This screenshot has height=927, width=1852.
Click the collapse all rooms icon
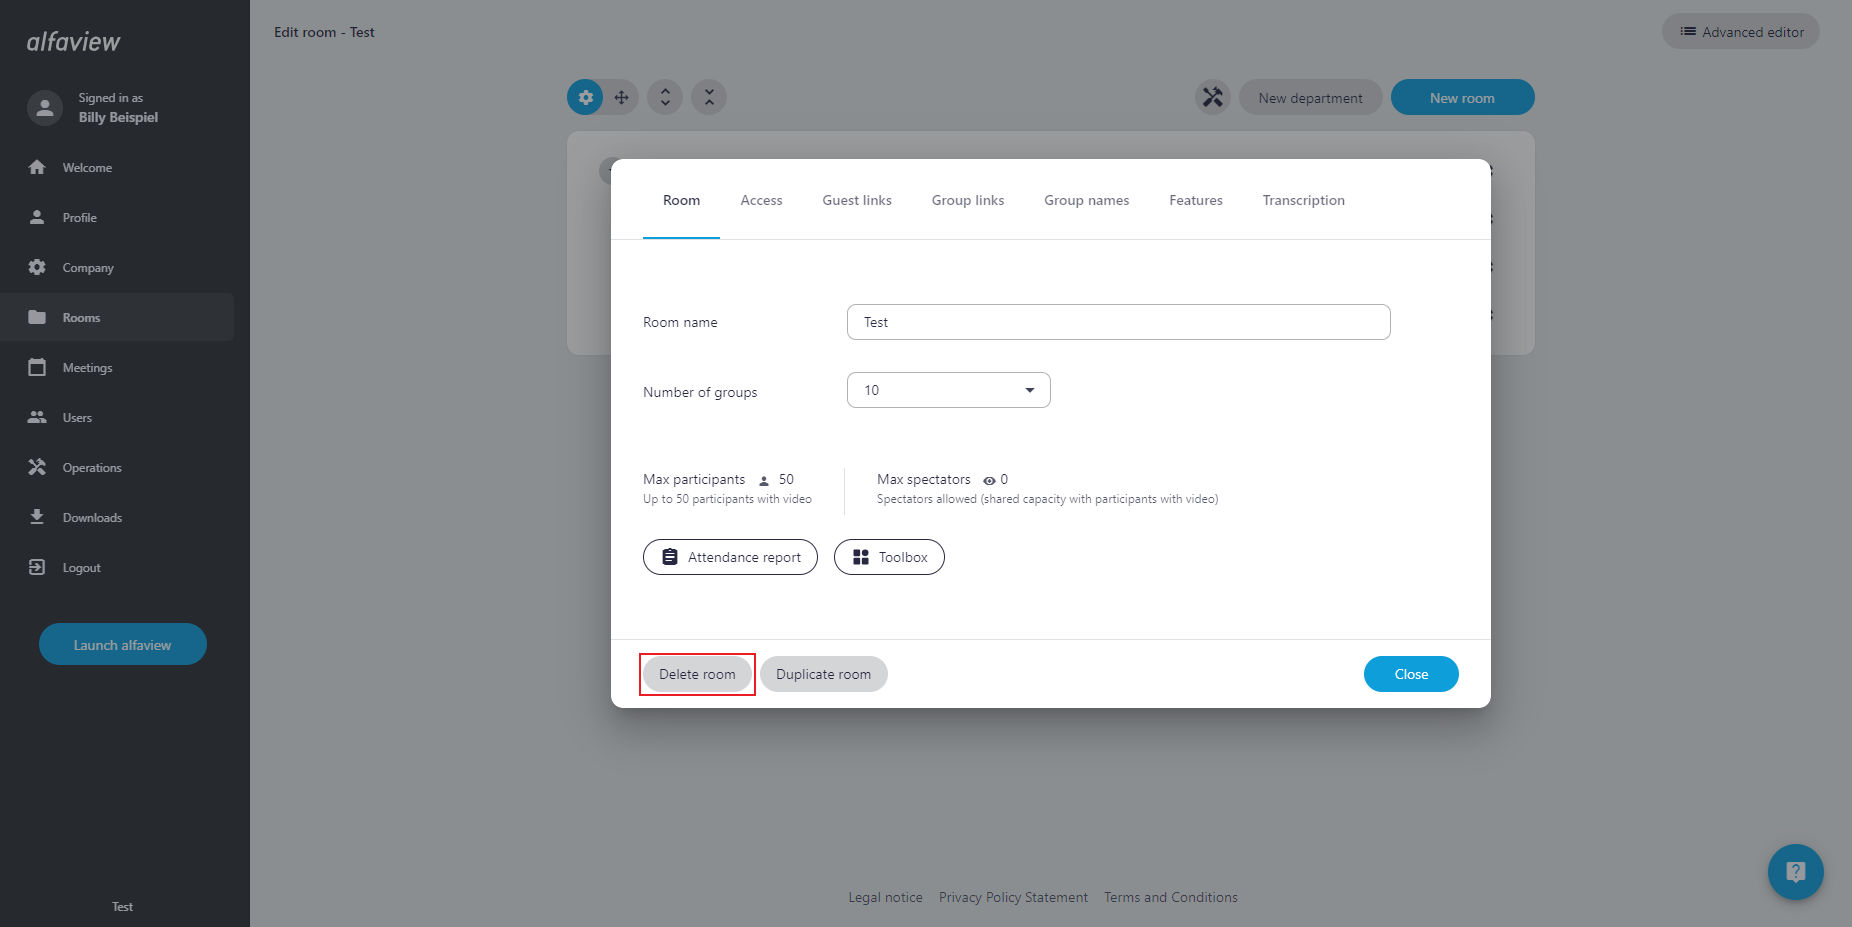click(x=709, y=97)
